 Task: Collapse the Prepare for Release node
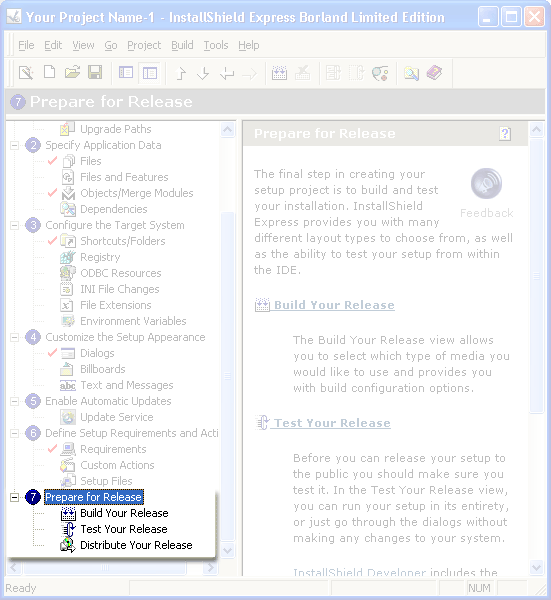pyautogui.click(x=15, y=497)
